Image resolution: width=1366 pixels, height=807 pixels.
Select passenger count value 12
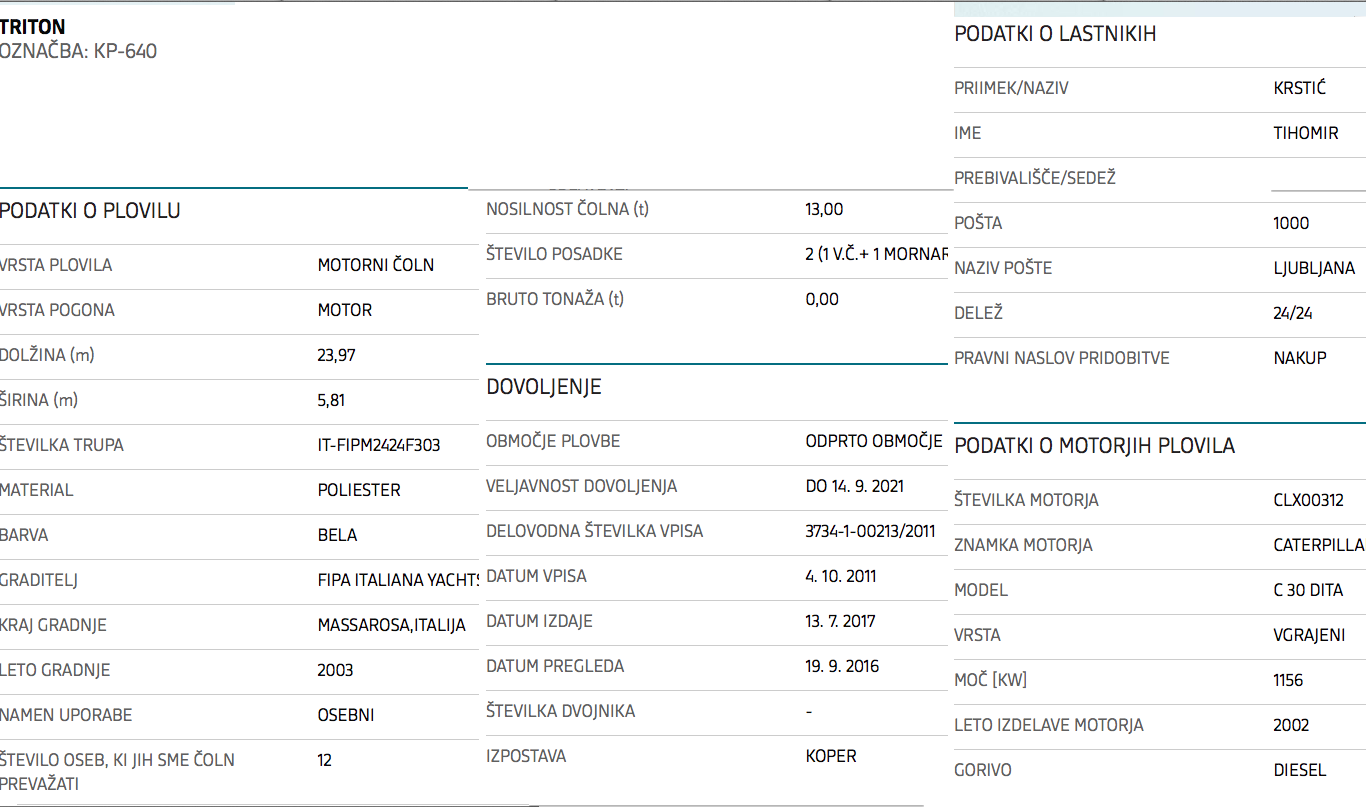[x=325, y=760]
